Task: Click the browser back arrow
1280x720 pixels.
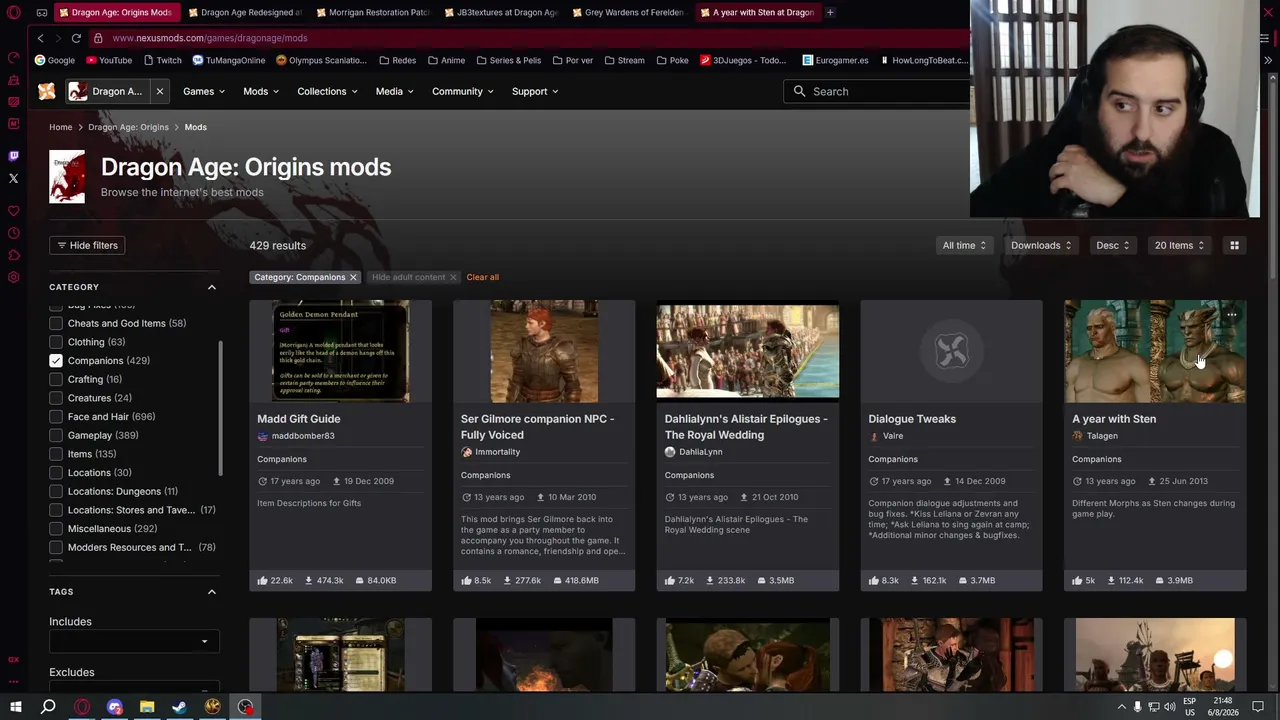Action: (x=40, y=38)
